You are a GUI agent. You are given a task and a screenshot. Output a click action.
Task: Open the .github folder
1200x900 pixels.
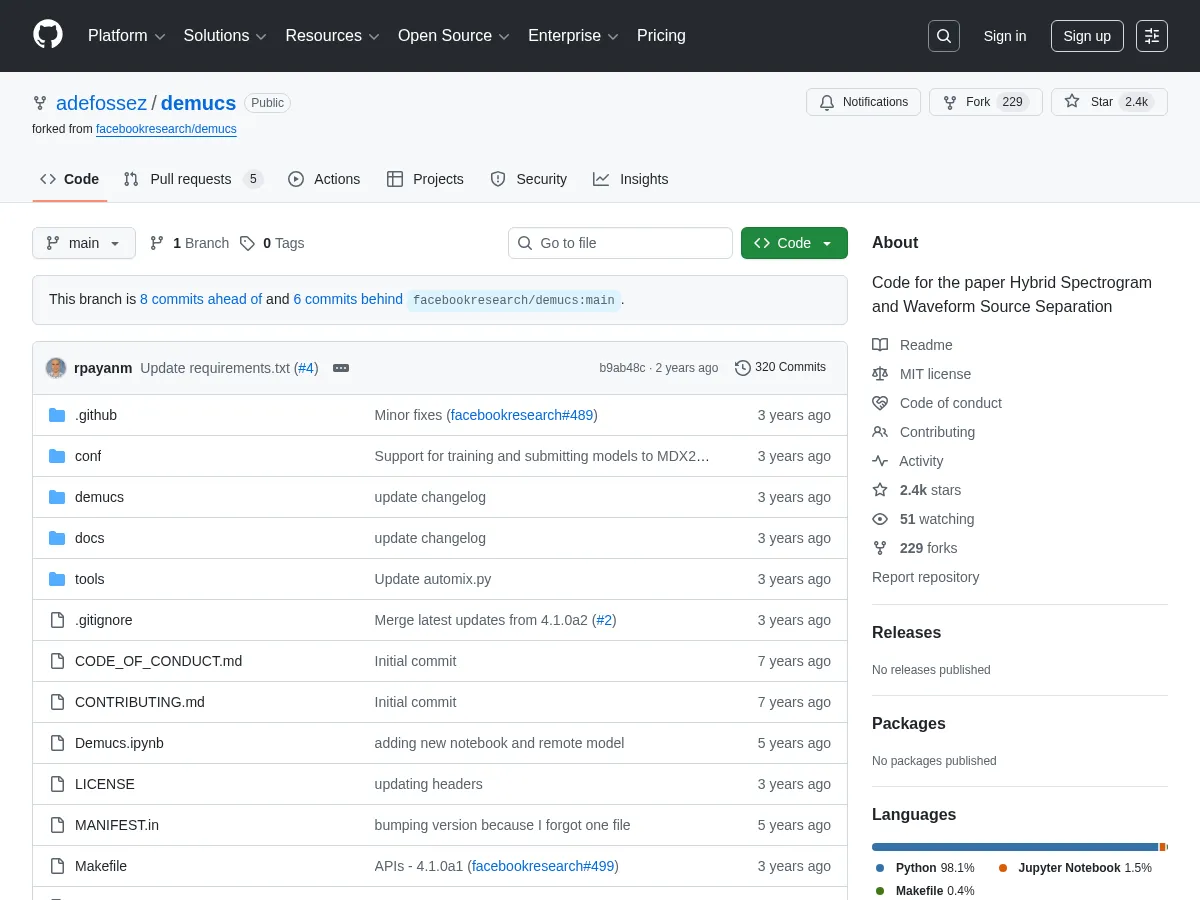click(x=96, y=415)
